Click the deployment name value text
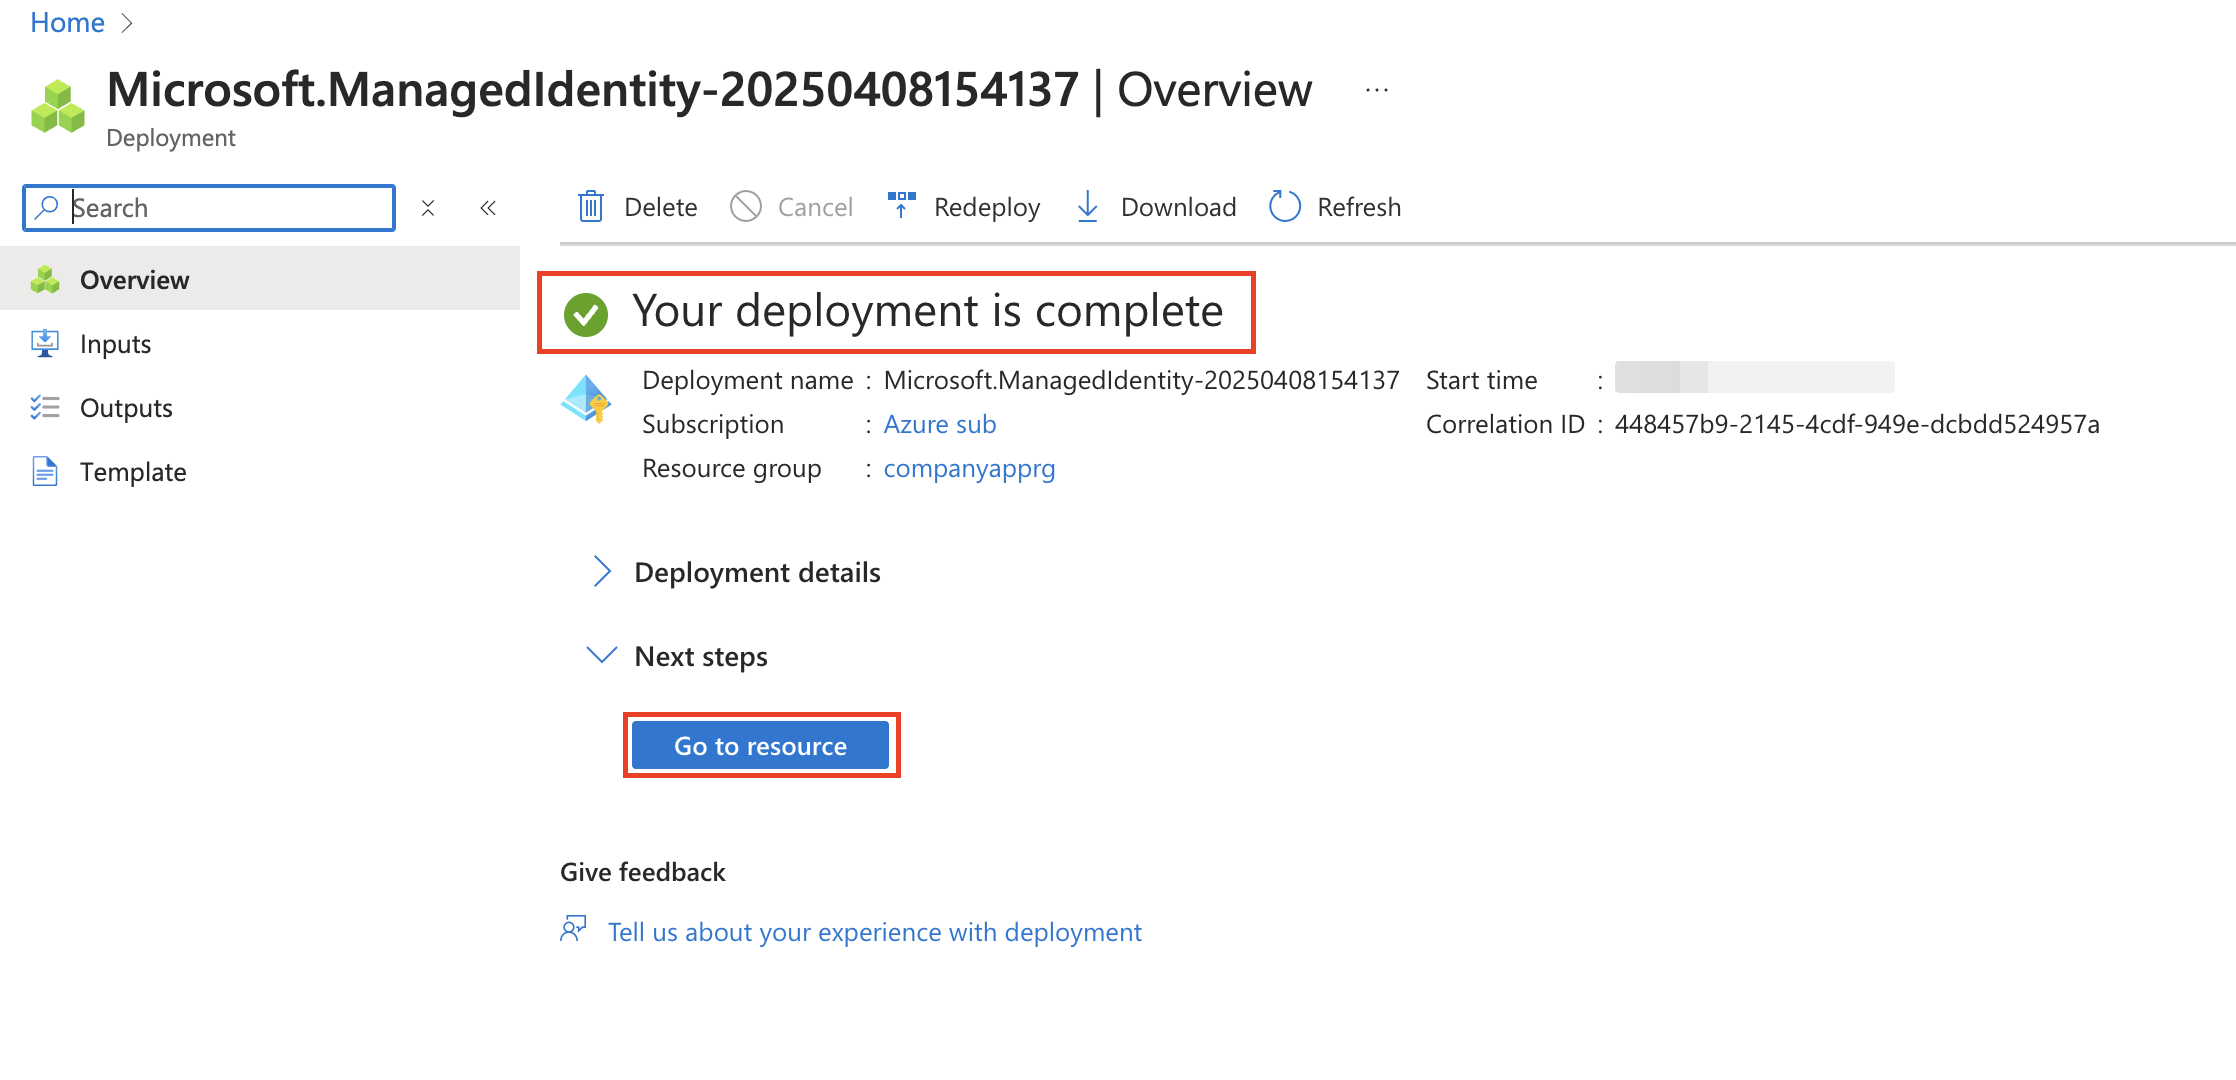This screenshot has width=2236, height=1080. click(x=1141, y=380)
